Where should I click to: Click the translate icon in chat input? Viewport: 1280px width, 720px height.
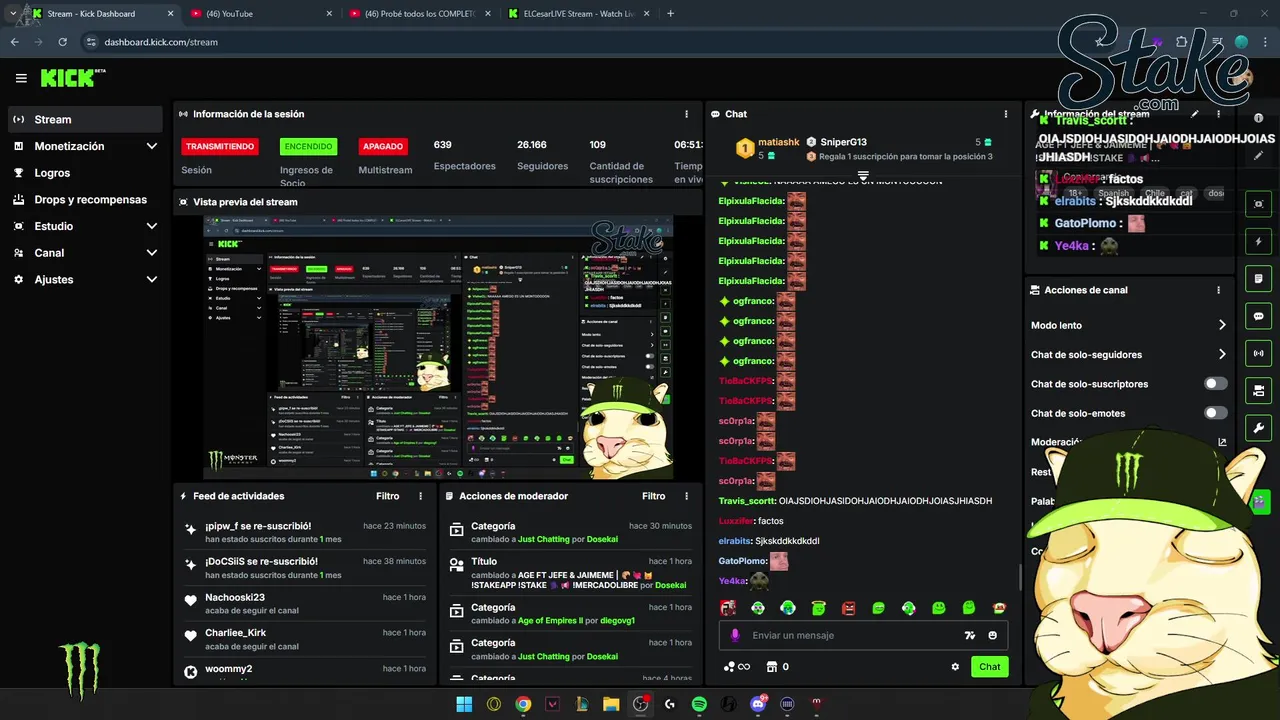click(x=969, y=635)
